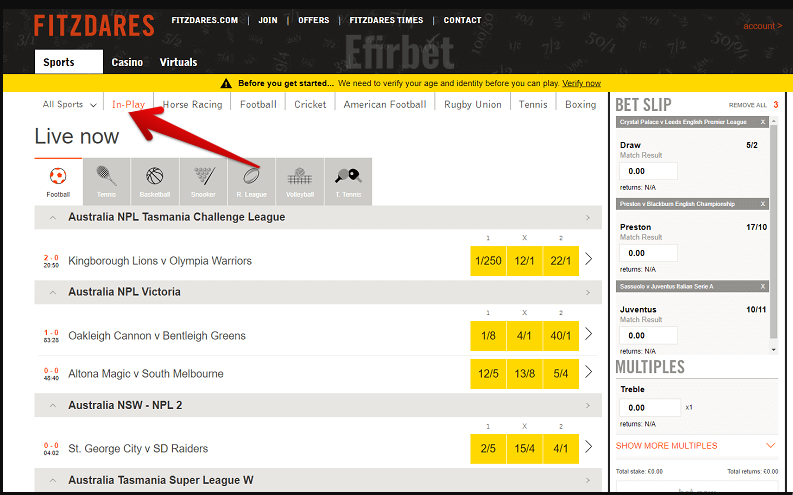Click the JOIN header link
Viewport: 793px width, 495px height.
(268, 20)
